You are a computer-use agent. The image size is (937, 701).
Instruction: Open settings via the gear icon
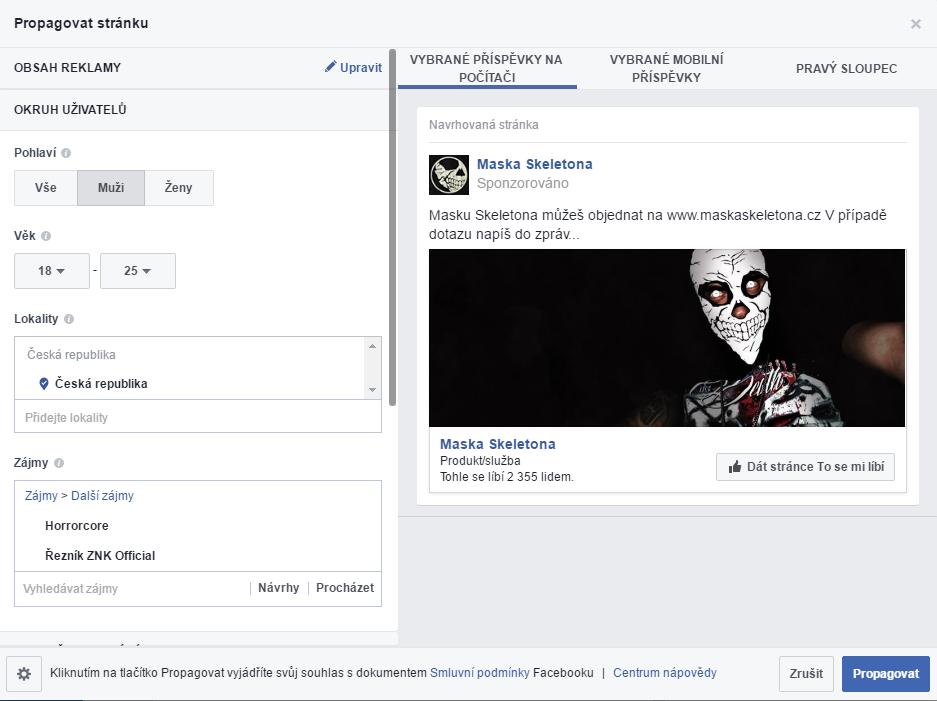pyautogui.click(x=24, y=674)
